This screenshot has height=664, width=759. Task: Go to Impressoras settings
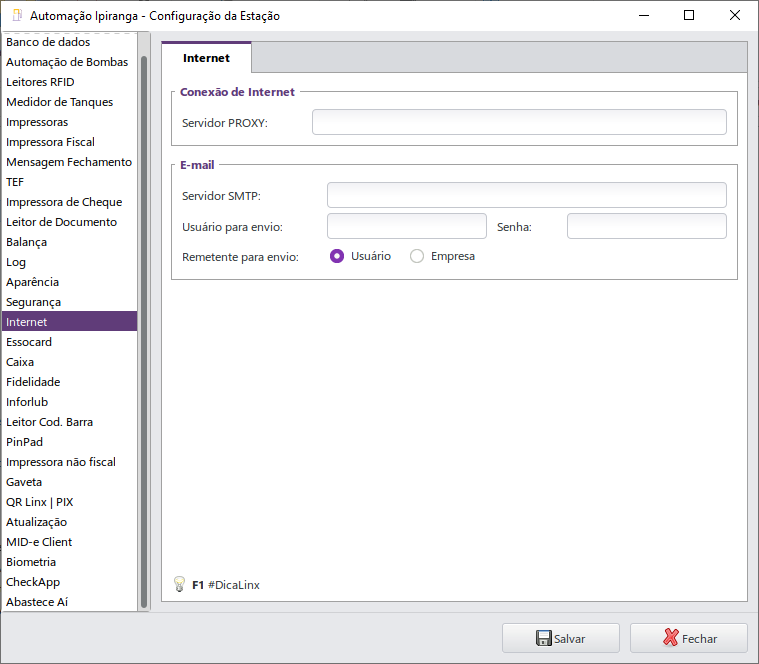pos(69,122)
